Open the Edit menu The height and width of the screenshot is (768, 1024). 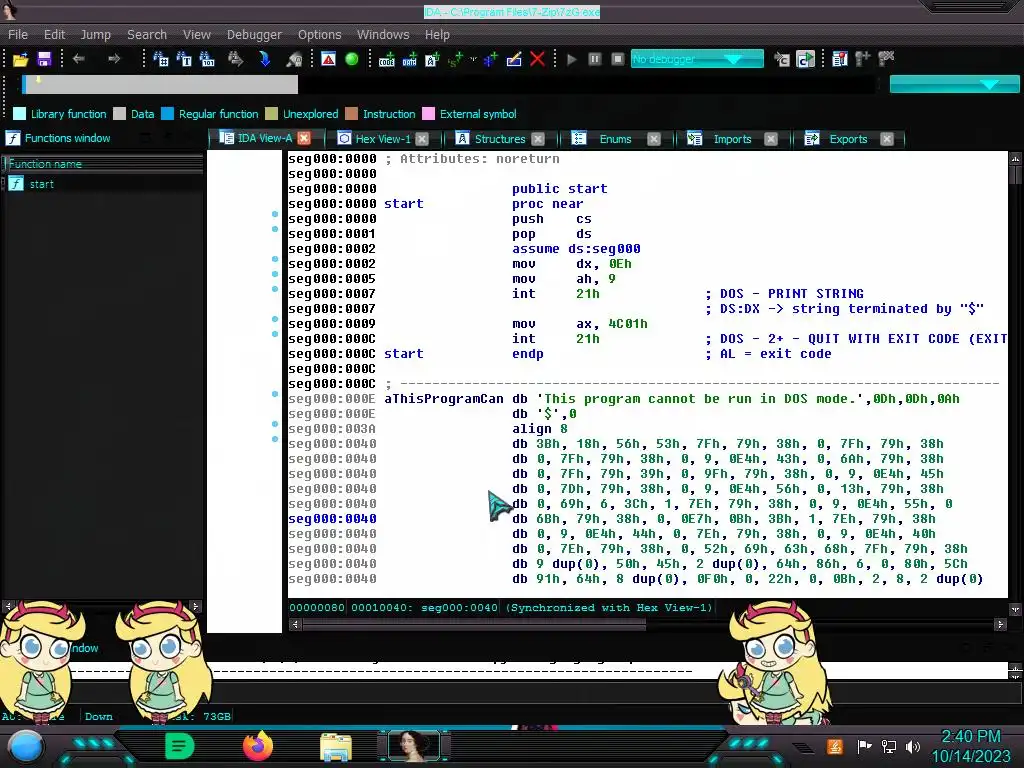[54, 35]
